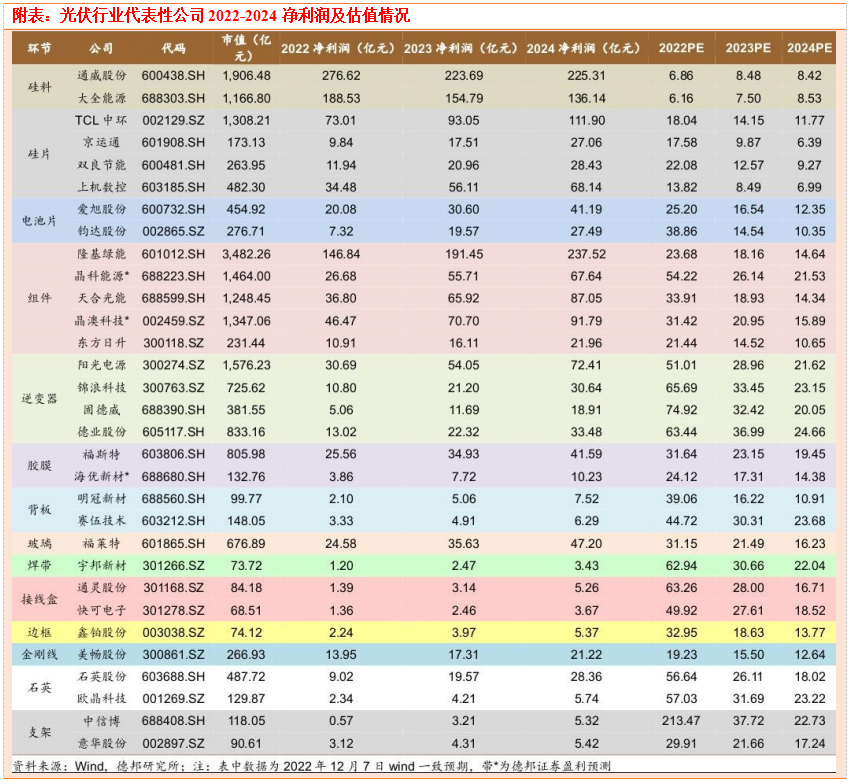The height and width of the screenshot is (784, 851).
Task: Click stock code 002865.SZ
Action: click(174, 232)
